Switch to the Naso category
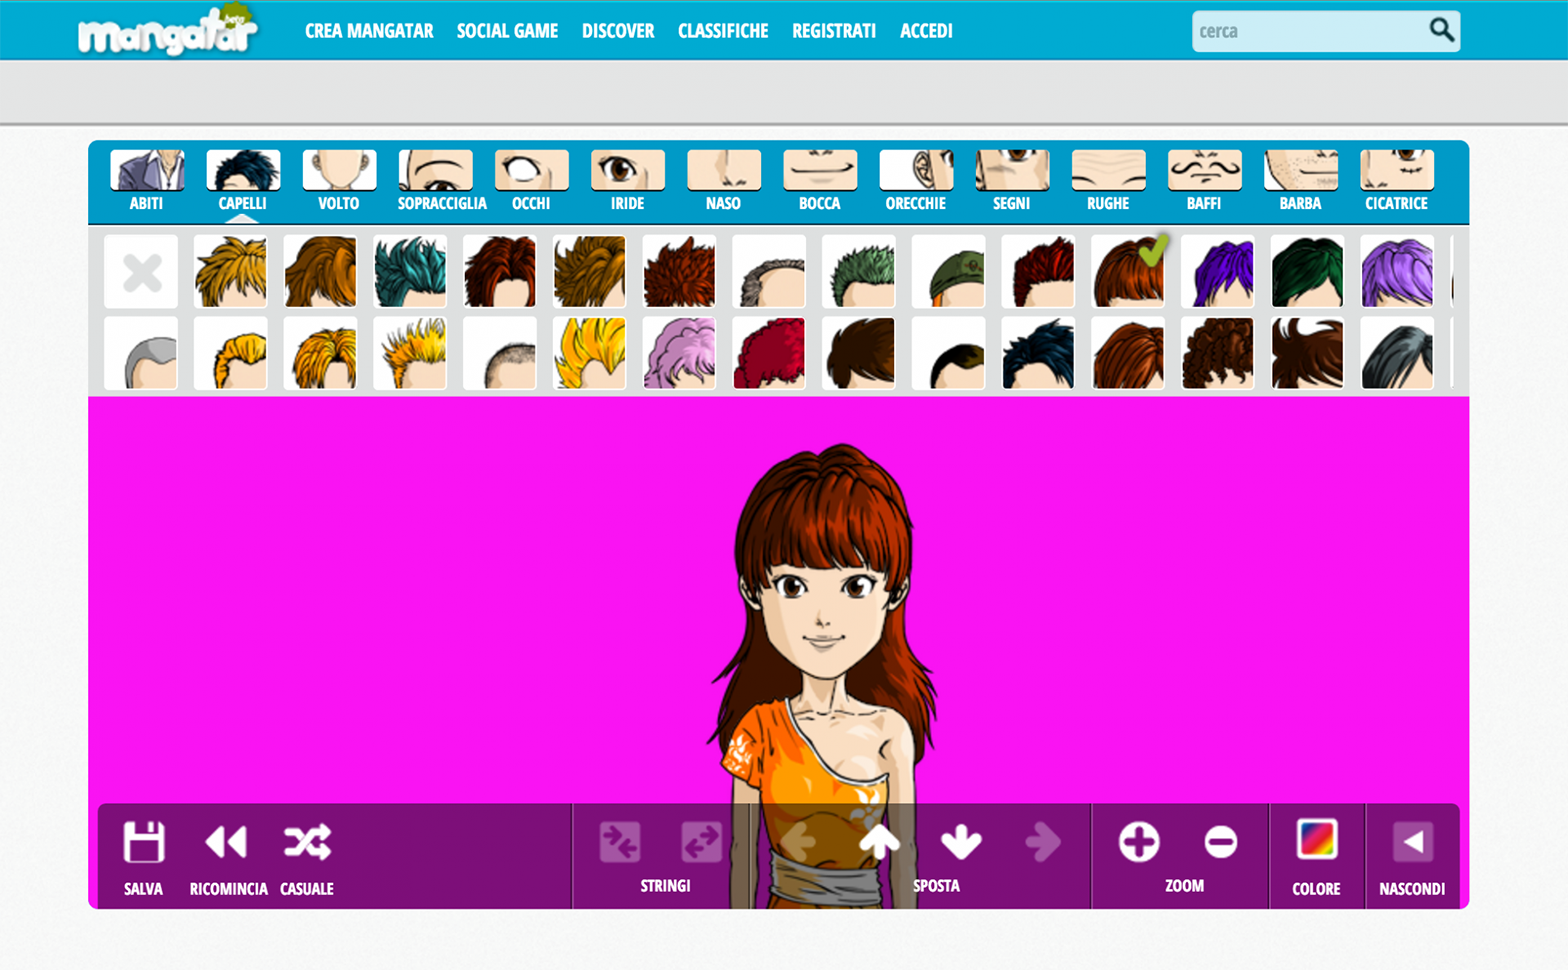This screenshot has height=970, width=1568. pos(723,181)
